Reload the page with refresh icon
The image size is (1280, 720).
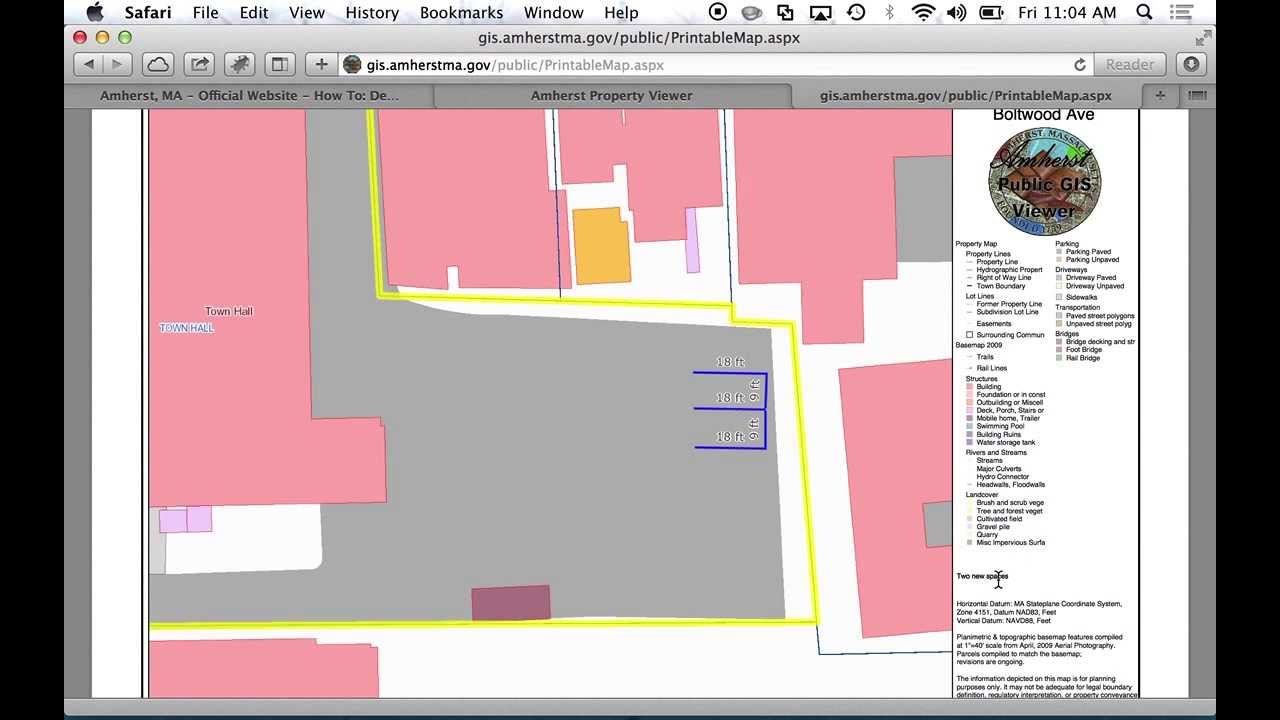1080,64
